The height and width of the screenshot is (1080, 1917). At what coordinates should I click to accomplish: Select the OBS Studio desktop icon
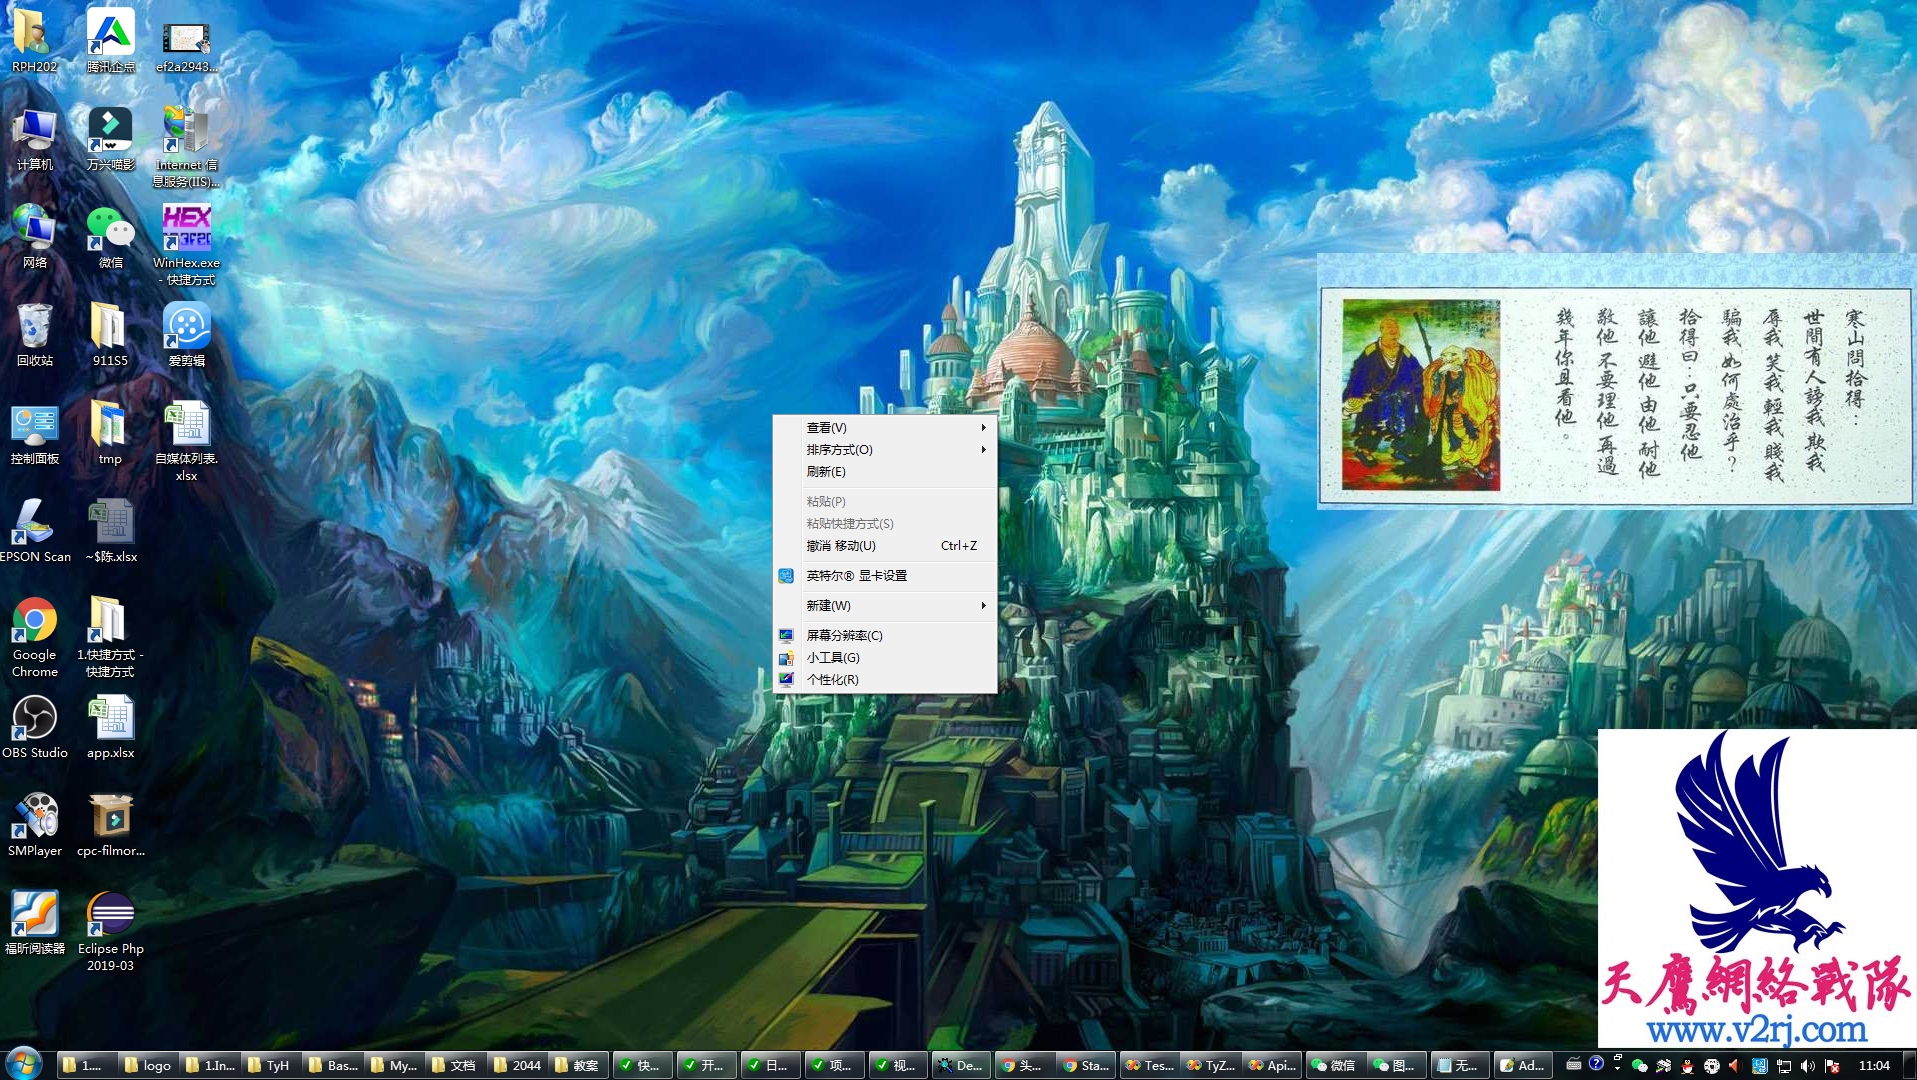[x=35, y=720]
